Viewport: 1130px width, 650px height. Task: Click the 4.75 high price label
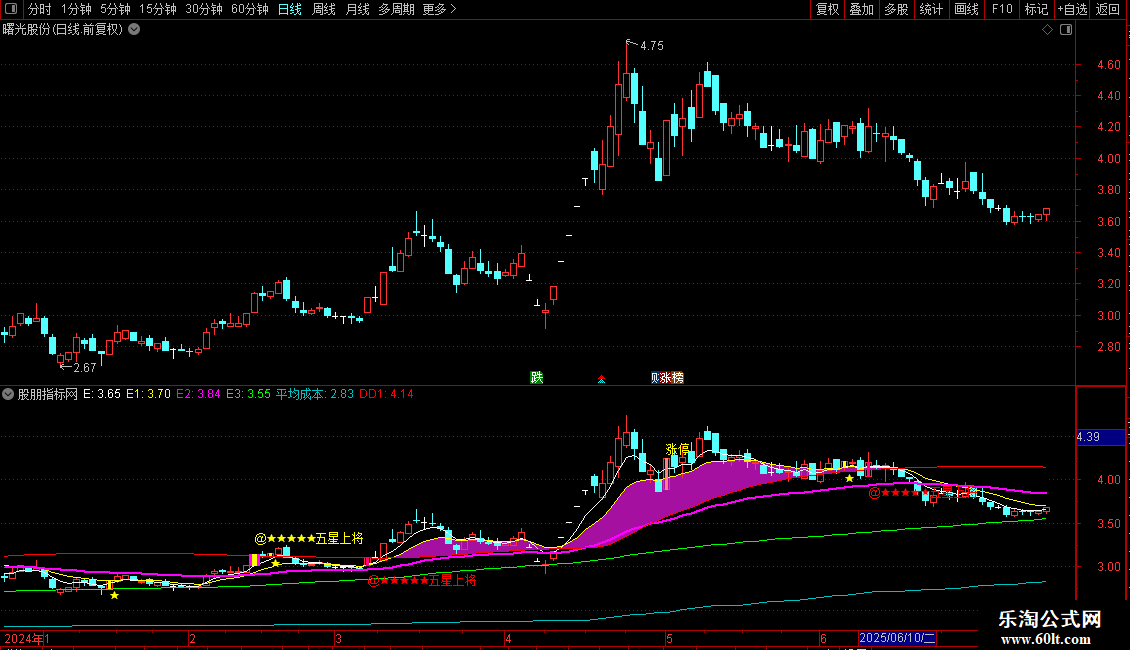coord(651,45)
